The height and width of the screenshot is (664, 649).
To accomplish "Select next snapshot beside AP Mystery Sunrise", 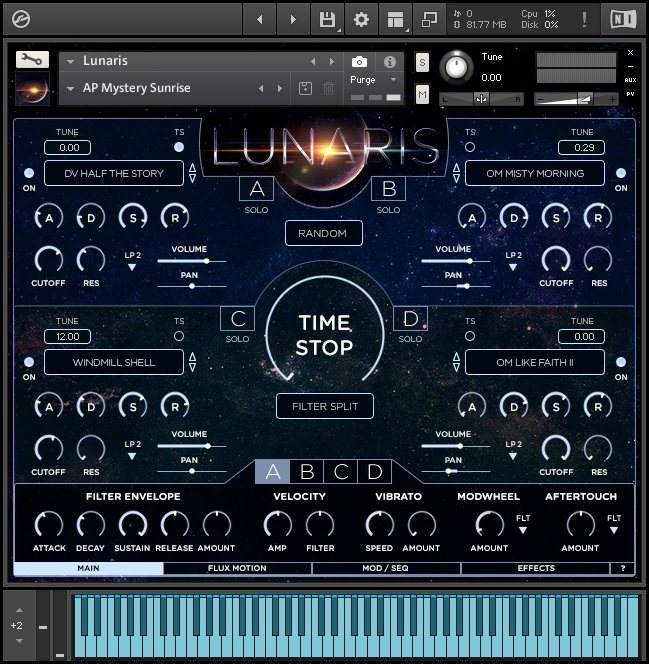I will point(279,89).
